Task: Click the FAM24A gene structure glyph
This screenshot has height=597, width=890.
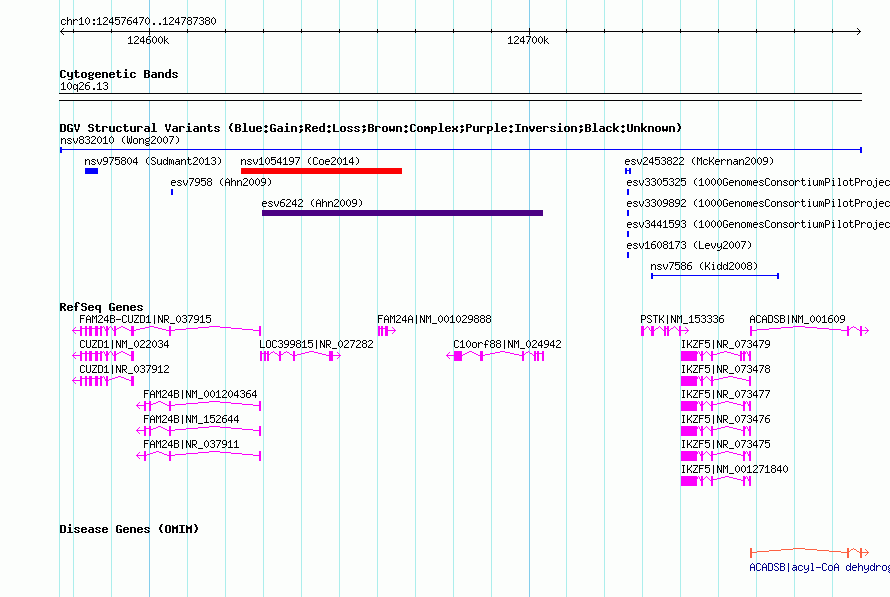Action: [387, 331]
